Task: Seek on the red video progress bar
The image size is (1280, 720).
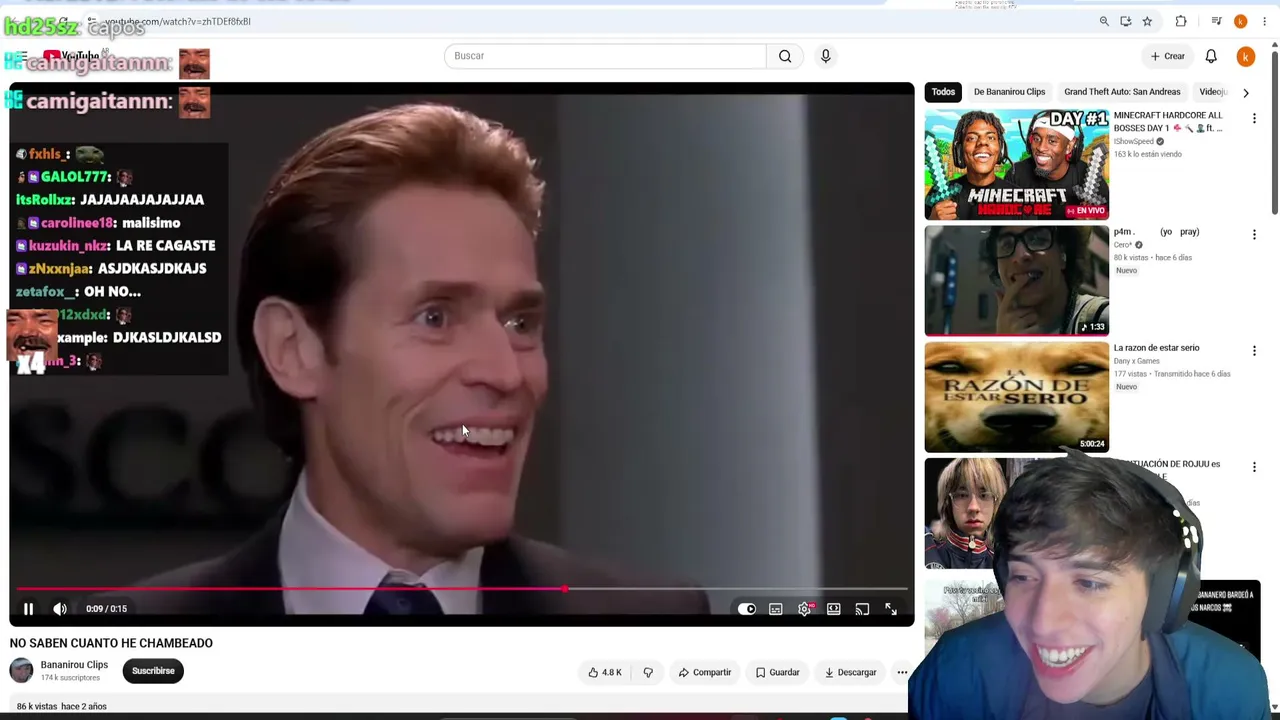Action: [x=462, y=589]
